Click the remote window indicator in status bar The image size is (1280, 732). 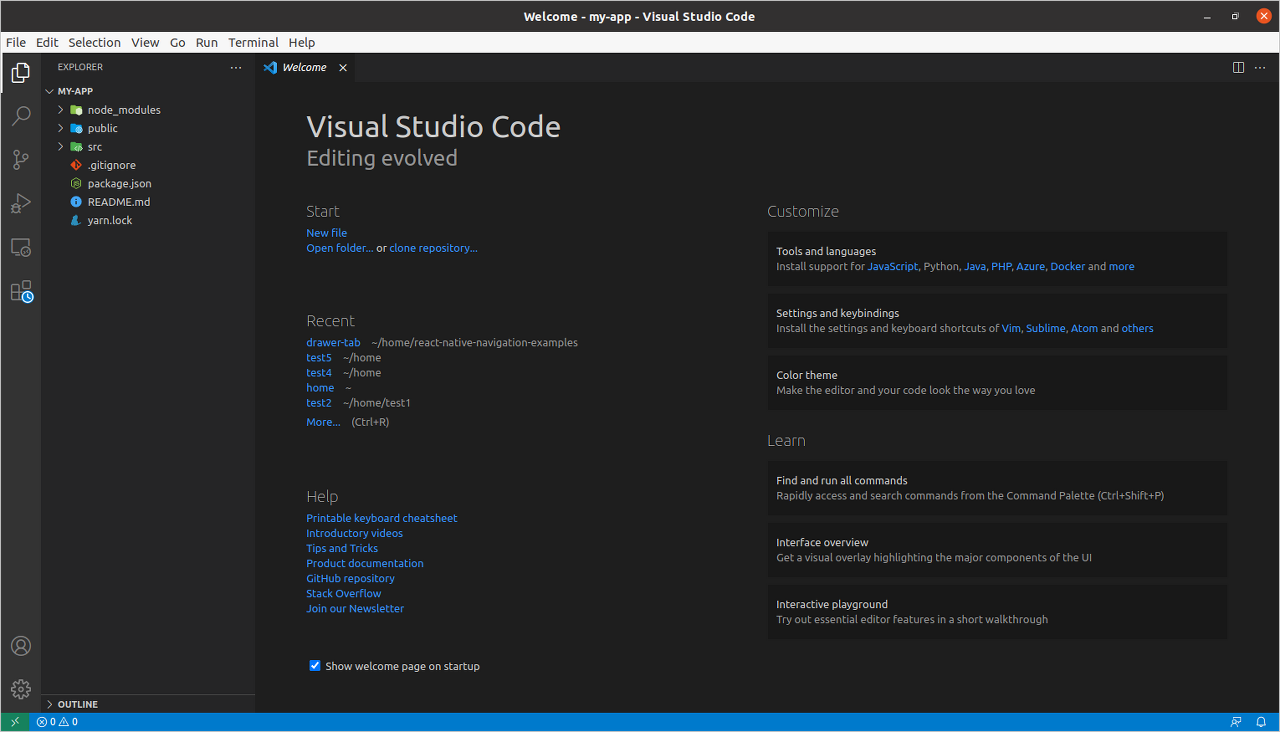15,722
